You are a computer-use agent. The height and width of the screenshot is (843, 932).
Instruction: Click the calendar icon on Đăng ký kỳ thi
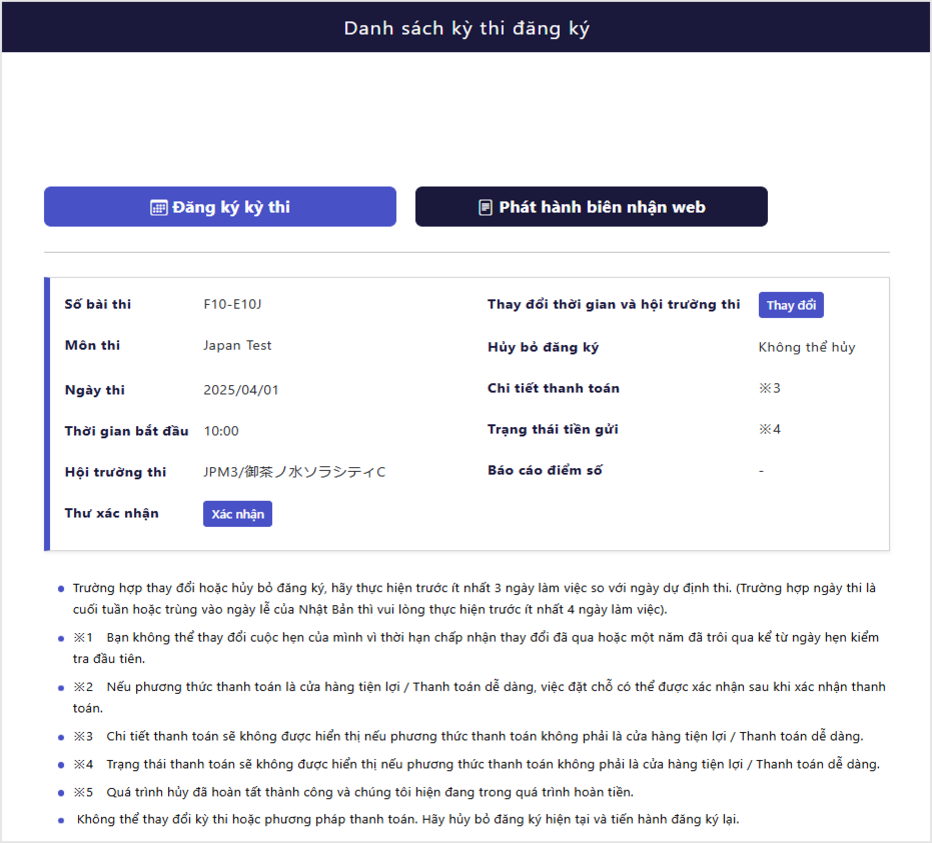coord(158,208)
